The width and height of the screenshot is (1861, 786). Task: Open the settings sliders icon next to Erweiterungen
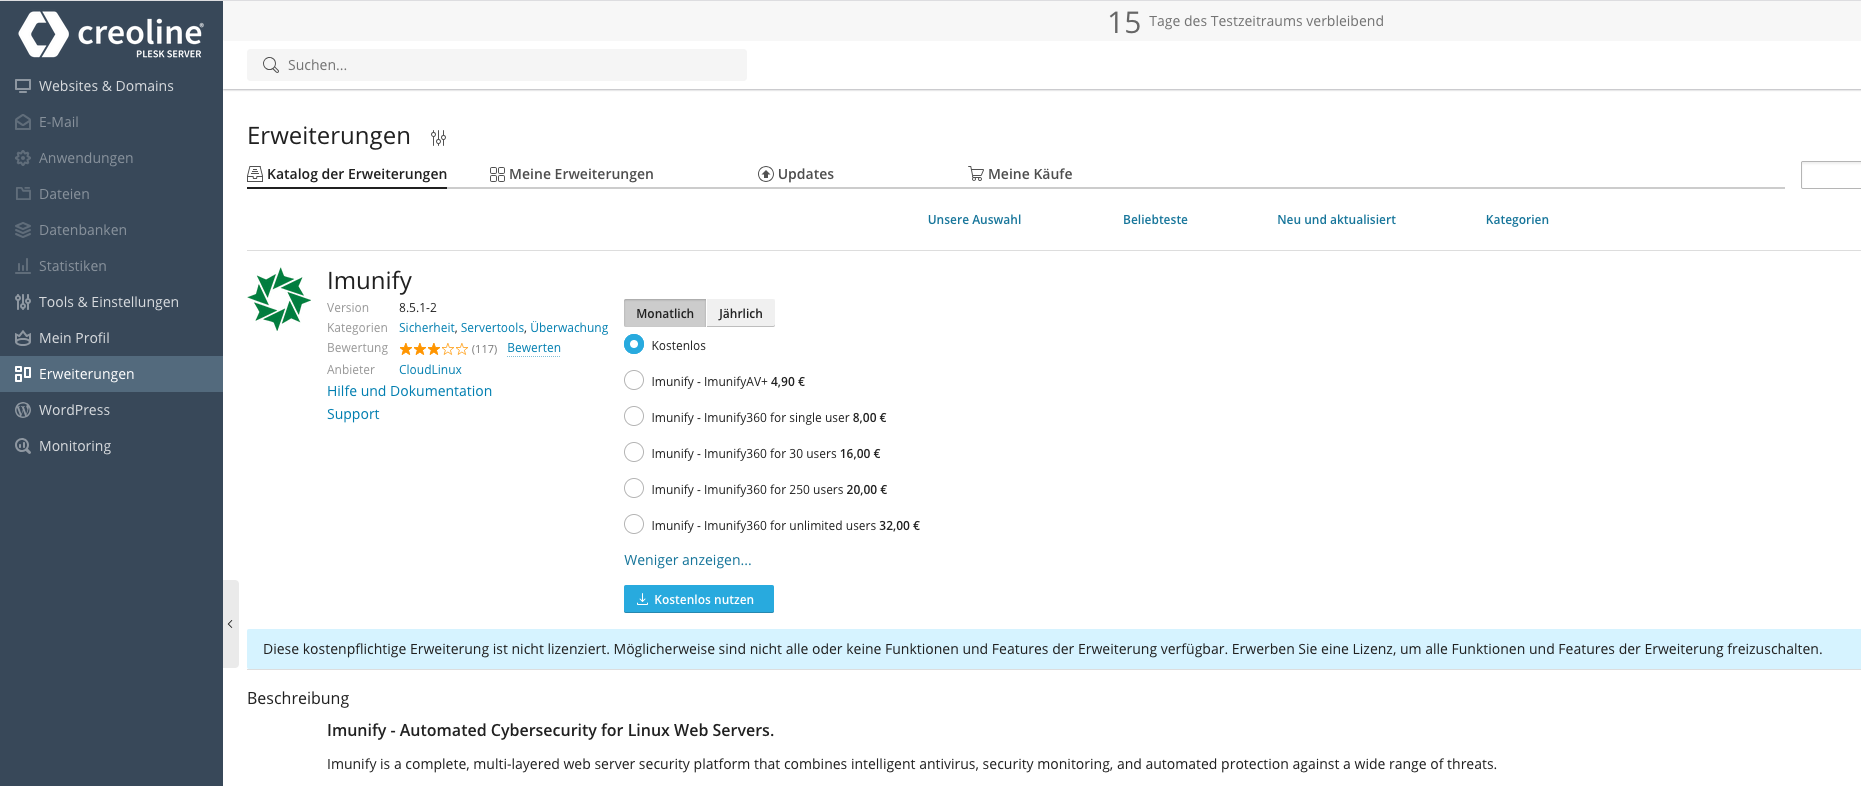tap(438, 137)
